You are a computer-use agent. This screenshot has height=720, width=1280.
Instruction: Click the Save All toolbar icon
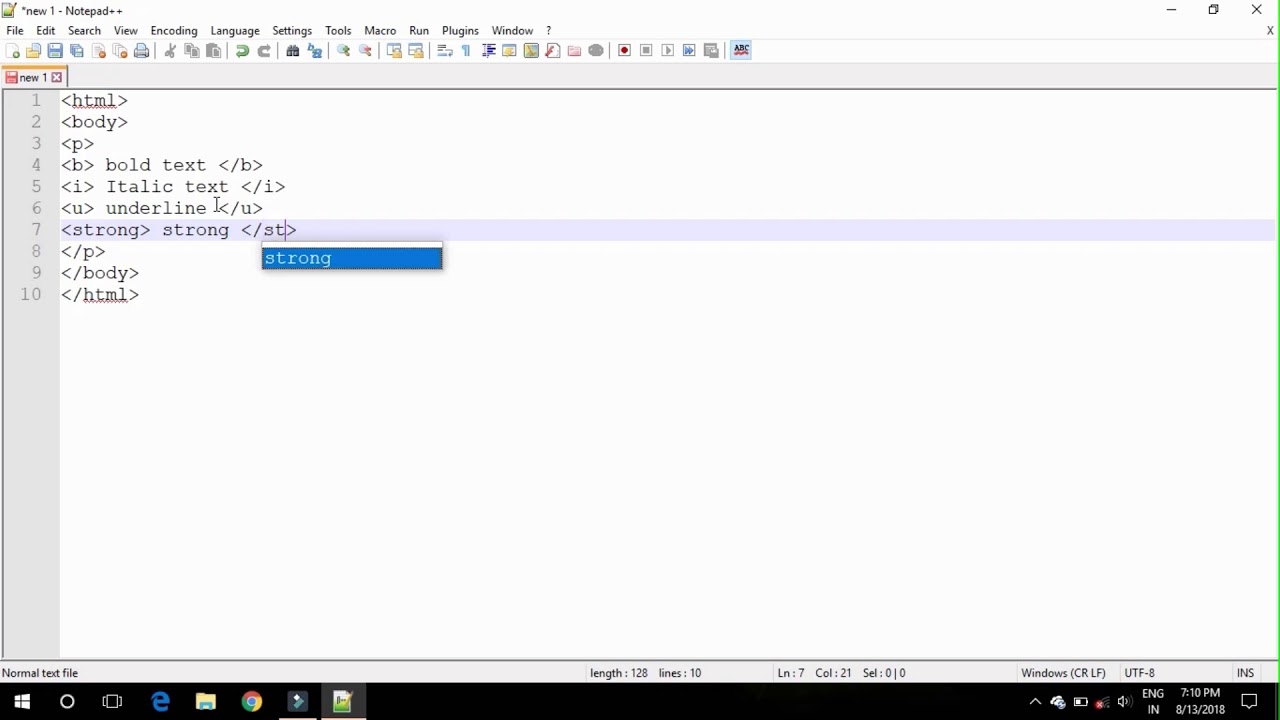tap(77, 51)
